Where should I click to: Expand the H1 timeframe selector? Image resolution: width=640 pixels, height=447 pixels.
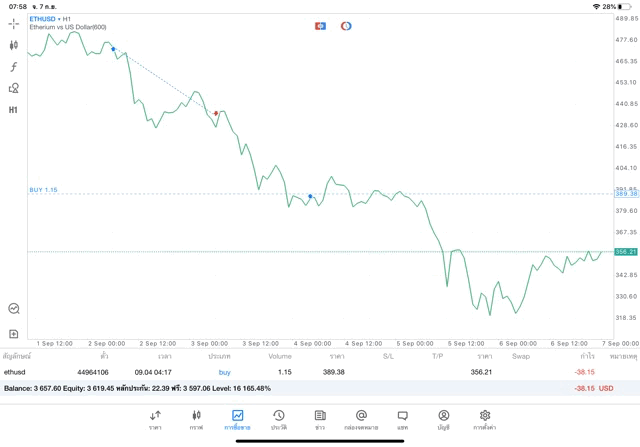[13, 110]
